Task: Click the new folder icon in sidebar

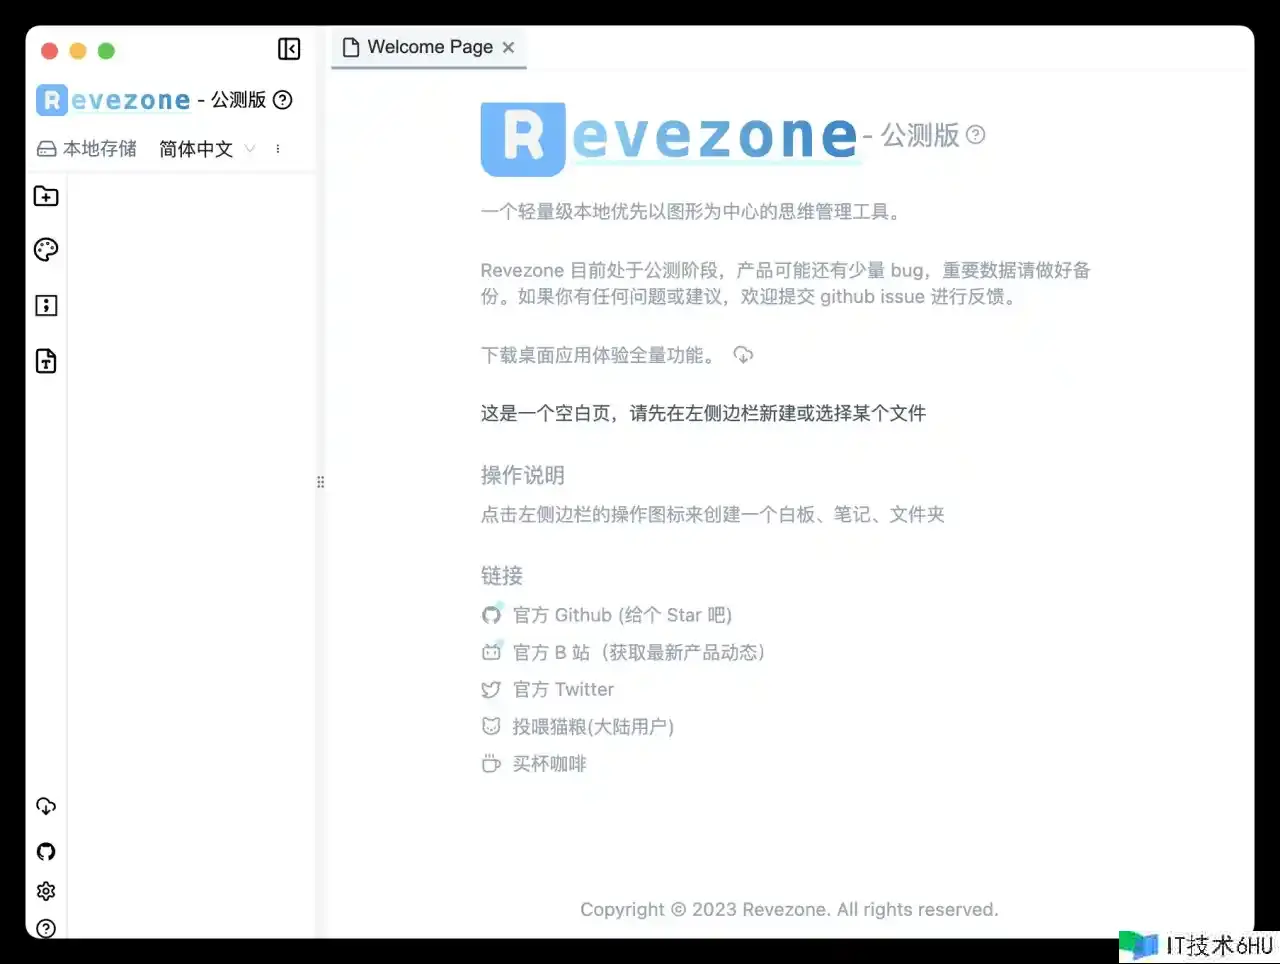Action: pyautogui.click(x=46, y=196)
